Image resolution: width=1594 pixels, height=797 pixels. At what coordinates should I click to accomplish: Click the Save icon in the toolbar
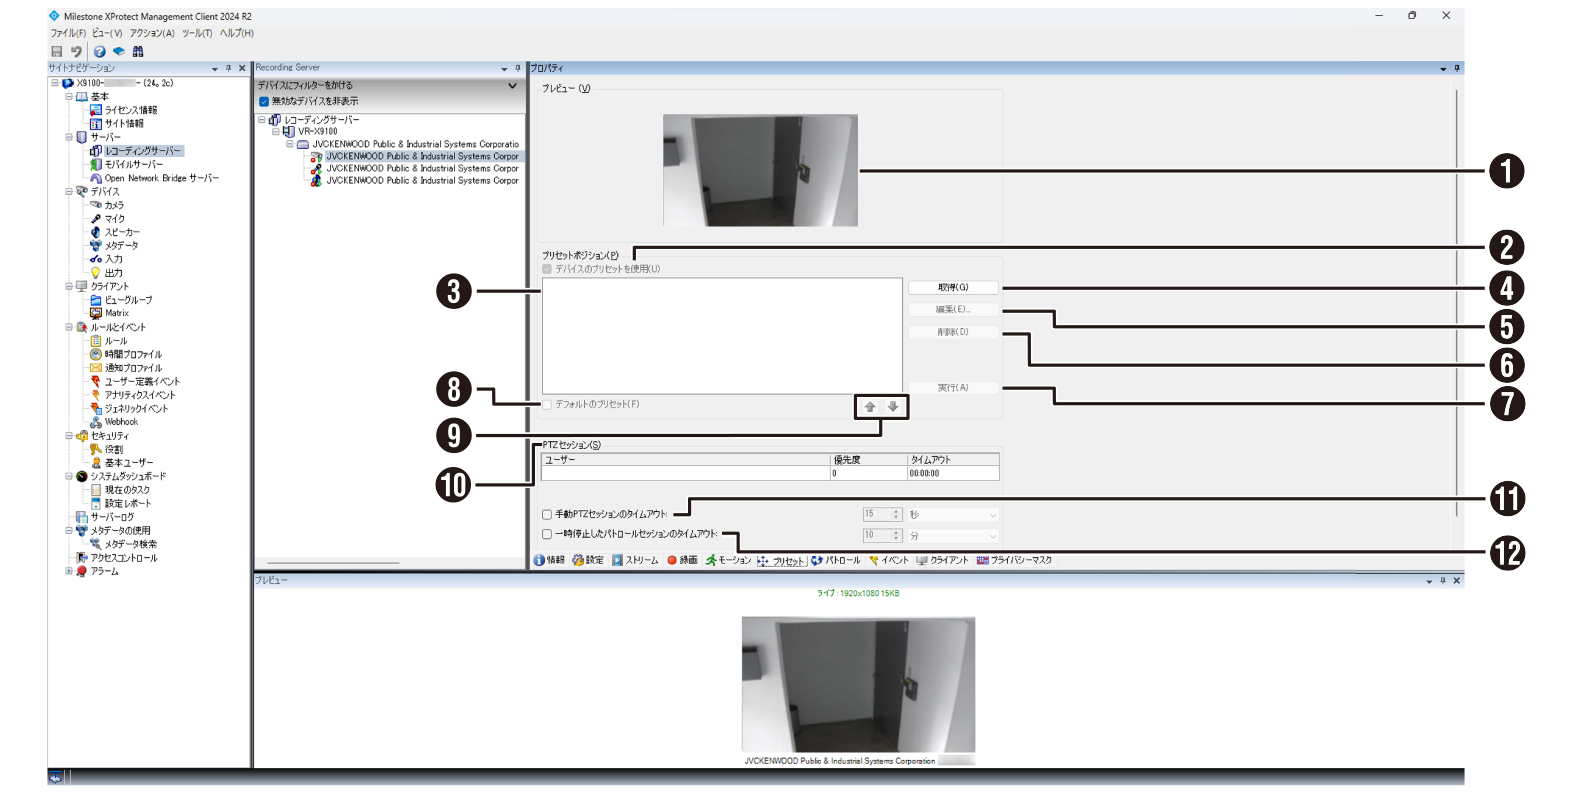coord(57,51)
